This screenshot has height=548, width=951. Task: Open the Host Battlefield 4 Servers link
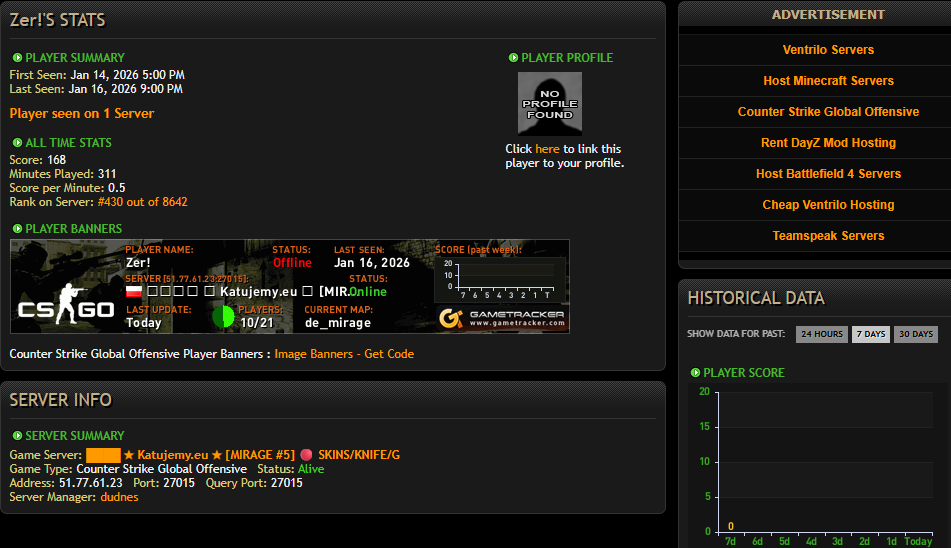(828, 173)
